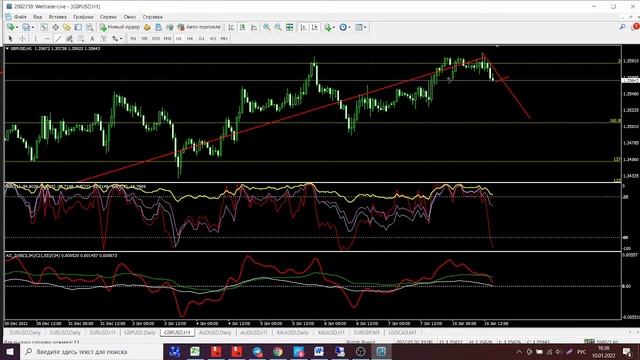Screen dimensions: 640x360
Task: Click the Profiles toolbar icon
Action: [x=26, y=27]
